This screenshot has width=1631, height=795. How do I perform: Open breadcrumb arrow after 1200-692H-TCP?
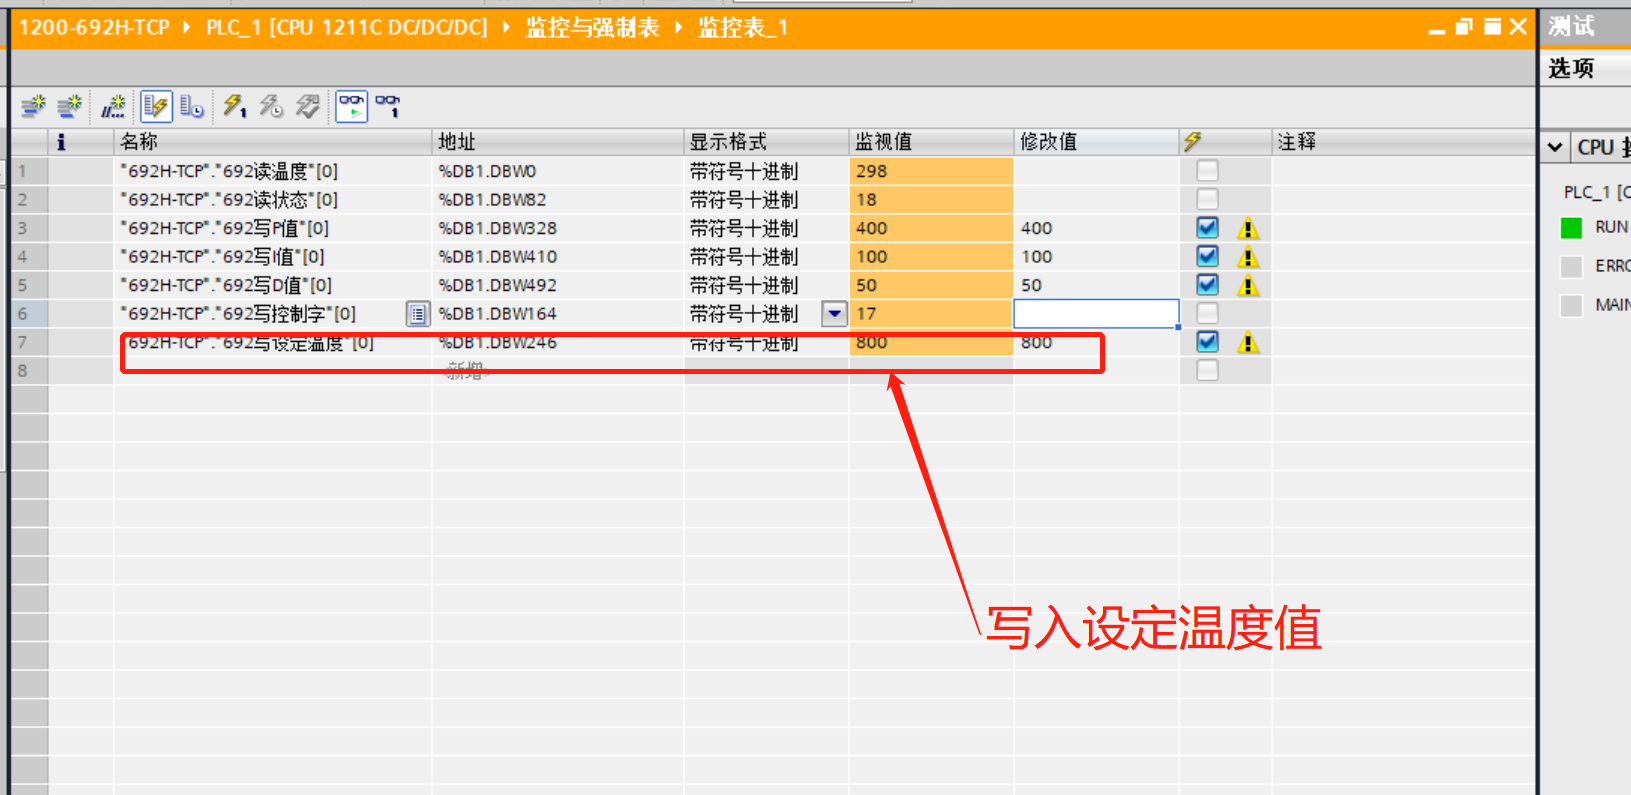187,27
